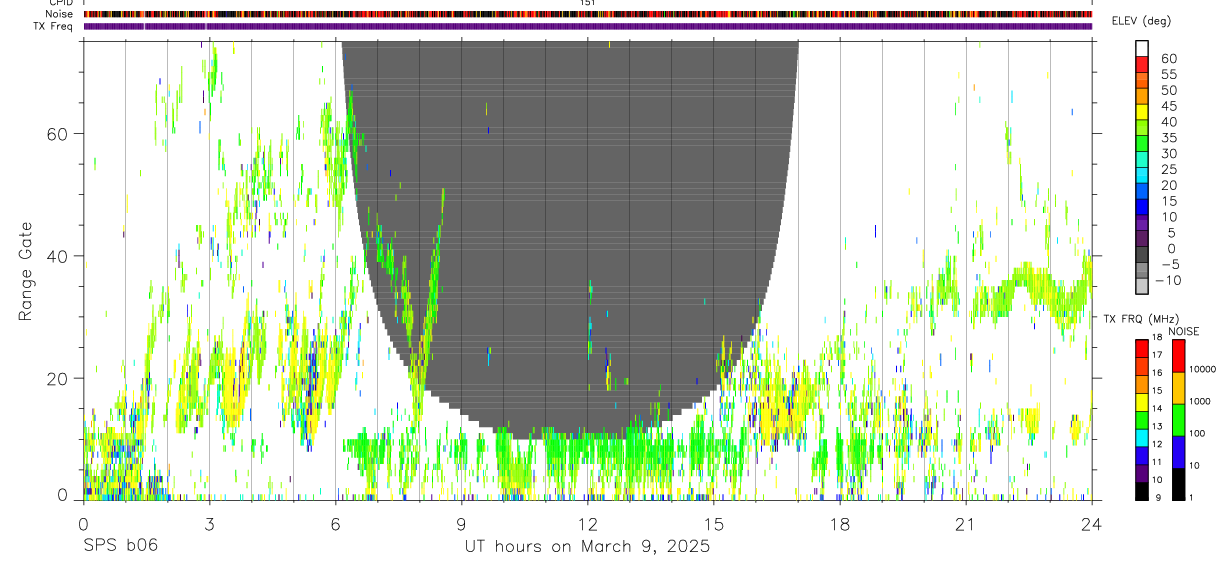
Task: Click the 'TX Freq' strip label at top left
Action: (x=54, y=25)
